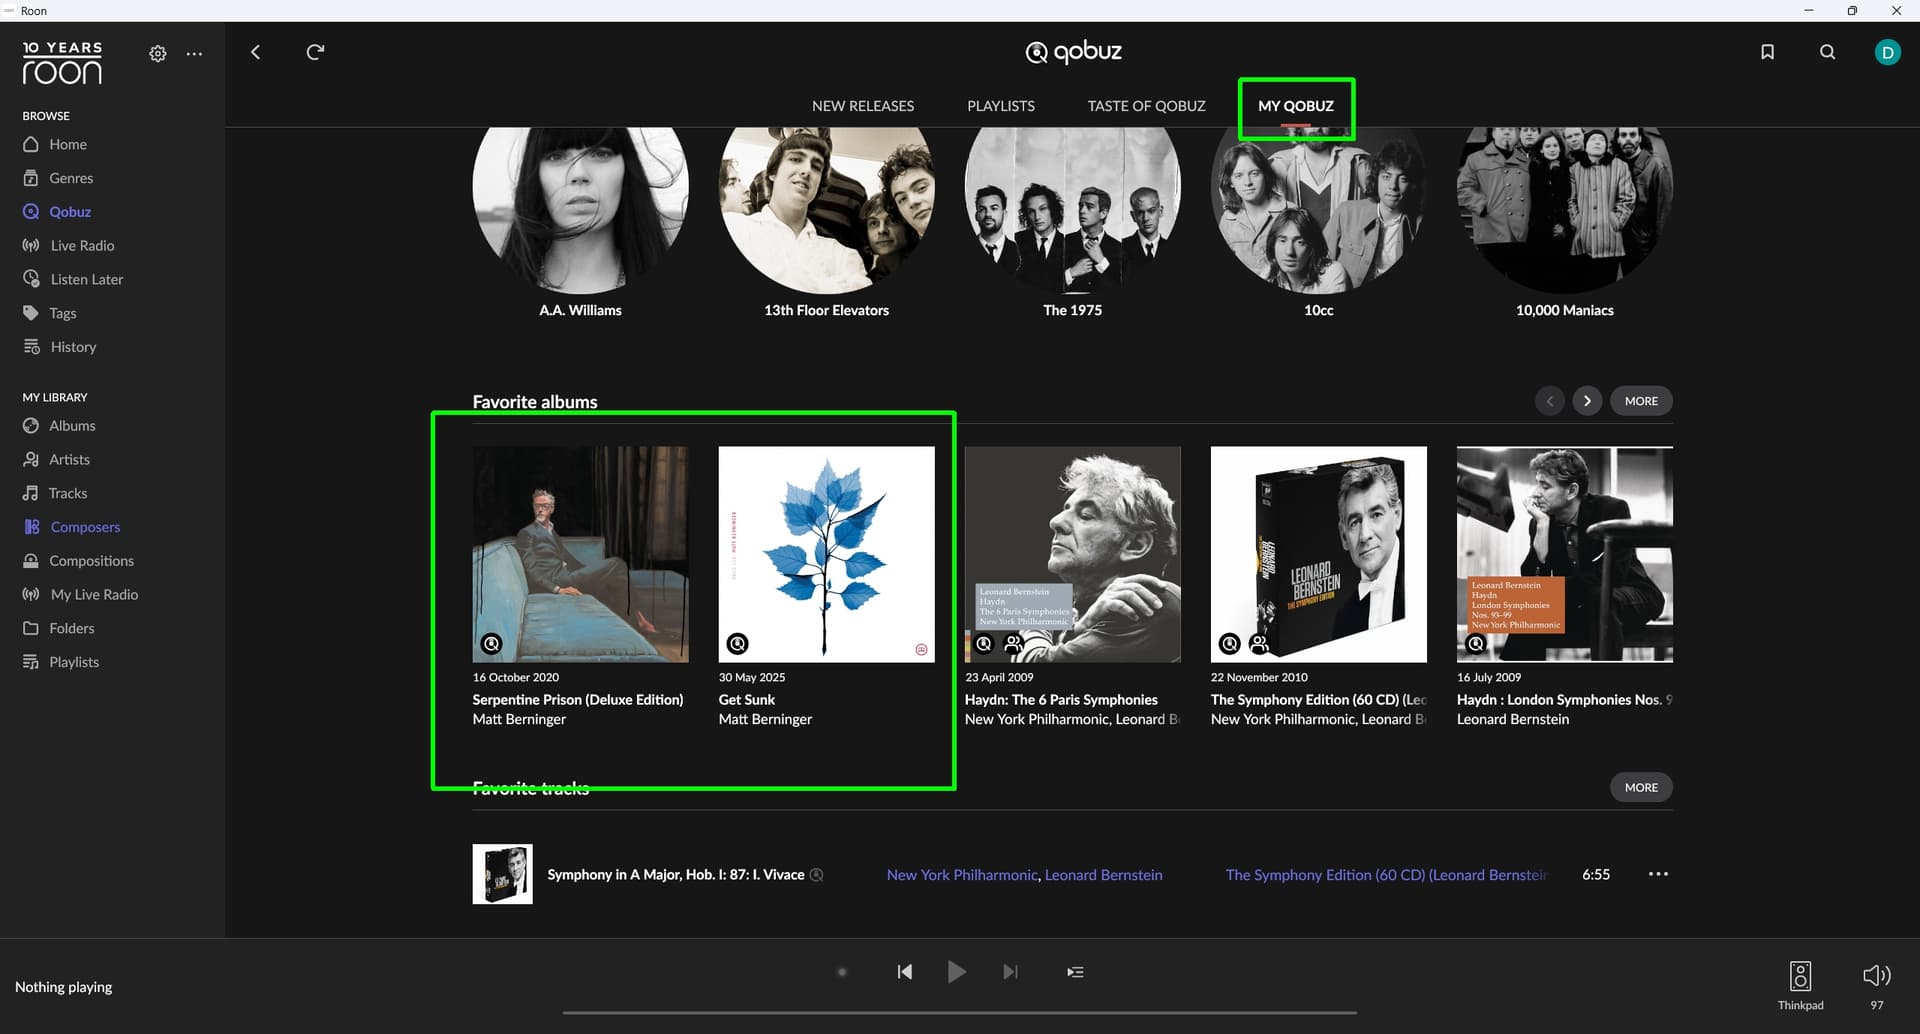This screenshot has width=1920, height=1034.
Task: Open Albums in My Library
Action: point(72,426)
